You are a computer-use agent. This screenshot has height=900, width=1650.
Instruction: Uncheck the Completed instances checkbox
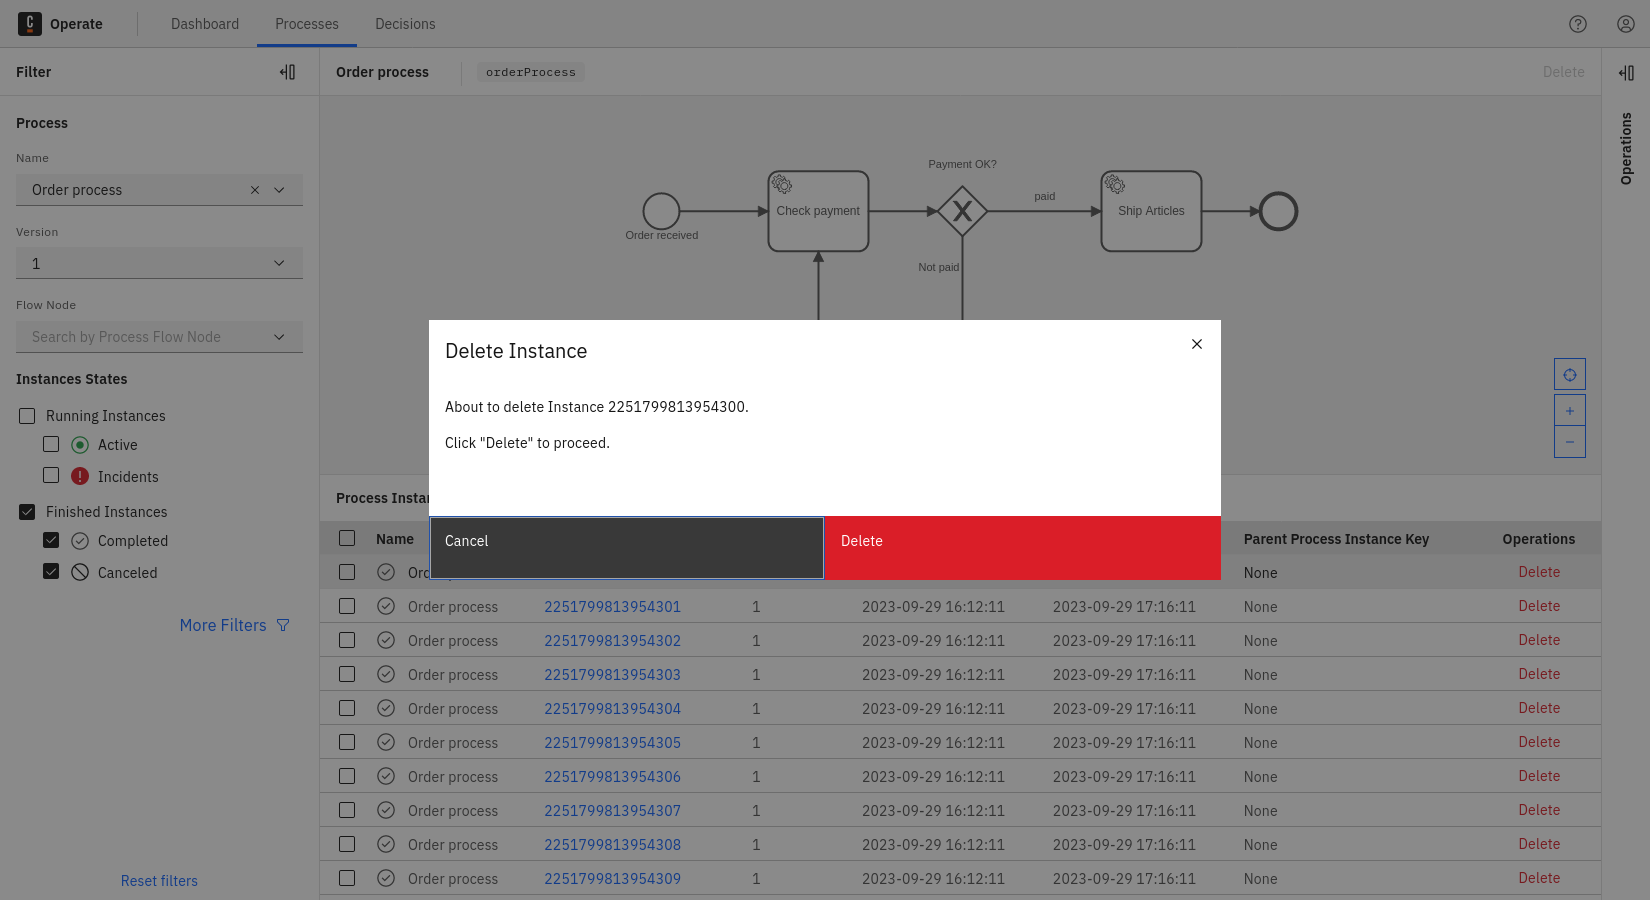51,540
